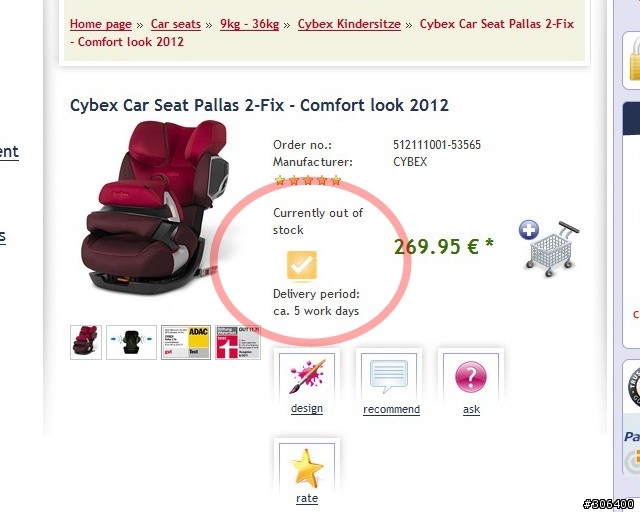Select the side-impact protection thumbnail

pos(131,342)
